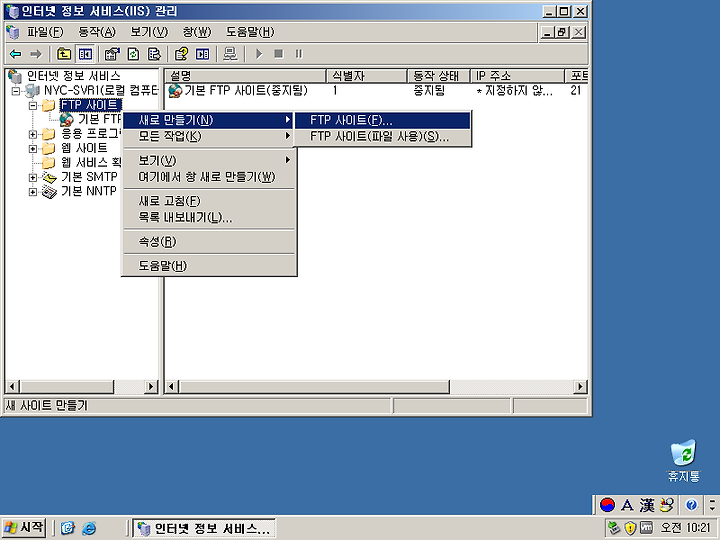Open 모든 작업(K) submenu

coord(208,136)
